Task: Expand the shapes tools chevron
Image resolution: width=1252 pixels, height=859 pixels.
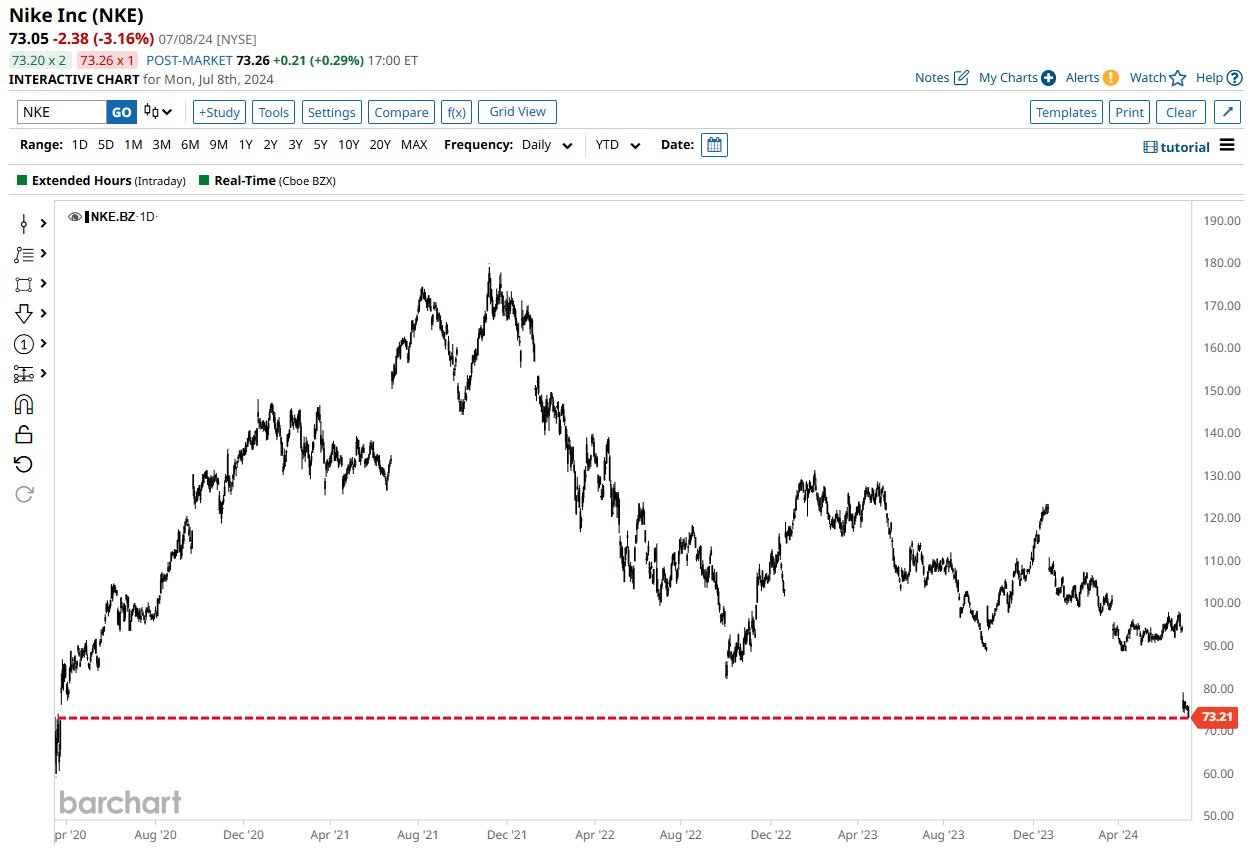Action: [44, 284]
